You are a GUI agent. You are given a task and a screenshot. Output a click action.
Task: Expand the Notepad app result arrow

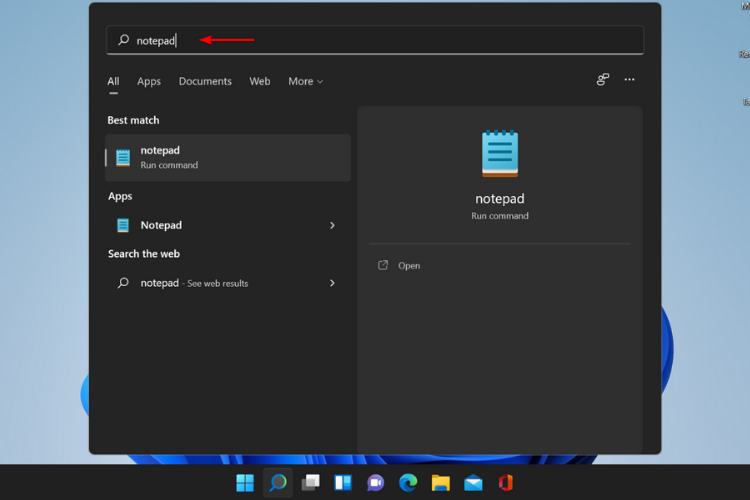332,226
